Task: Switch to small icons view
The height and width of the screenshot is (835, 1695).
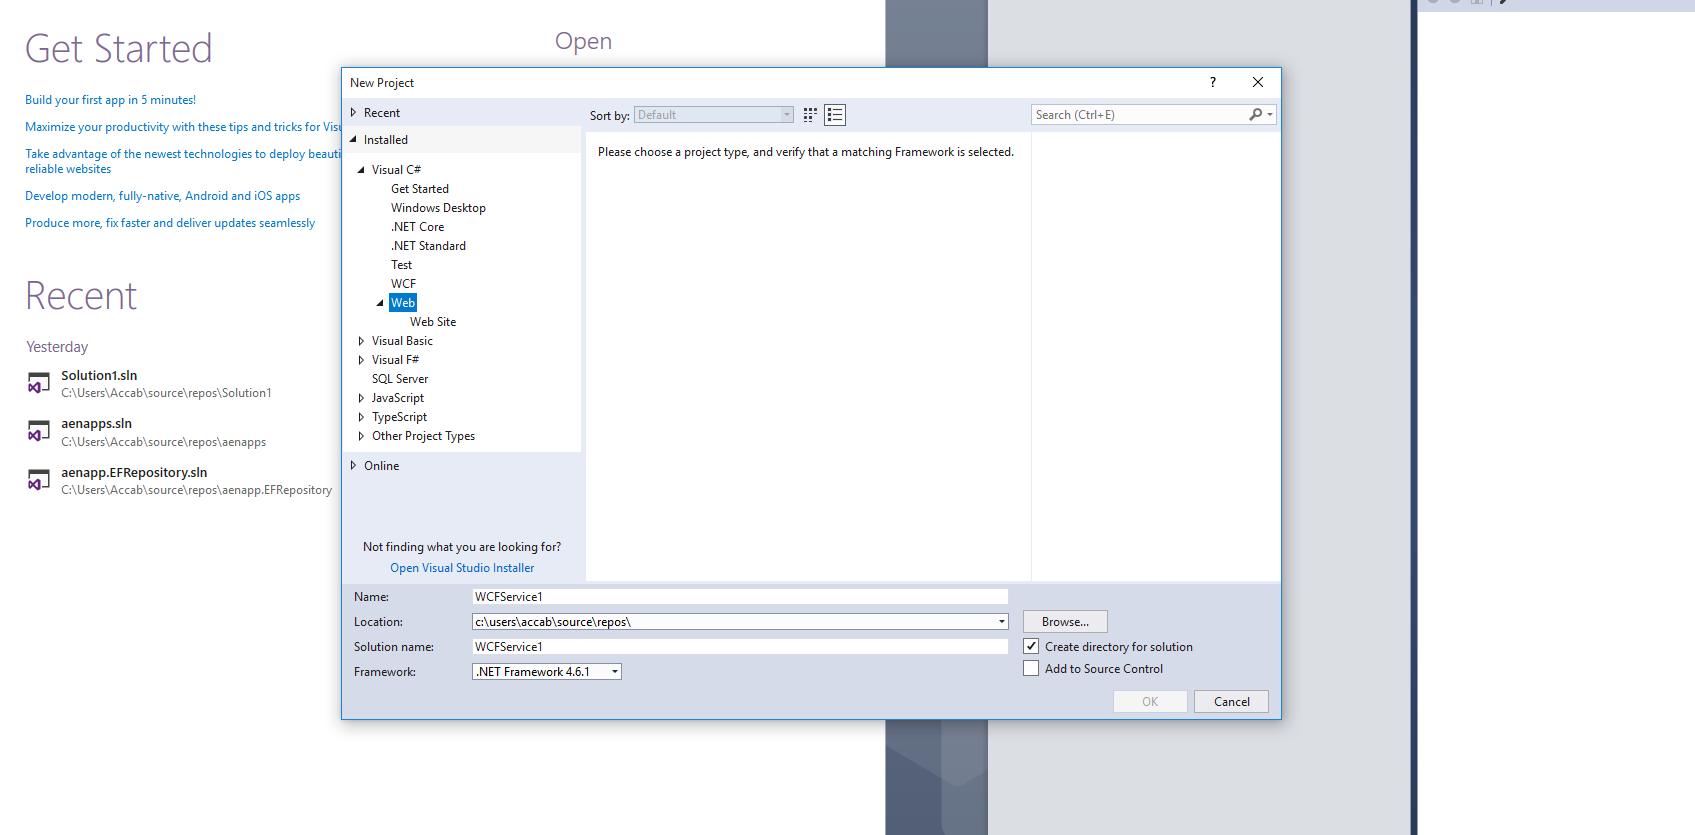Action: [x=810, y=115]
